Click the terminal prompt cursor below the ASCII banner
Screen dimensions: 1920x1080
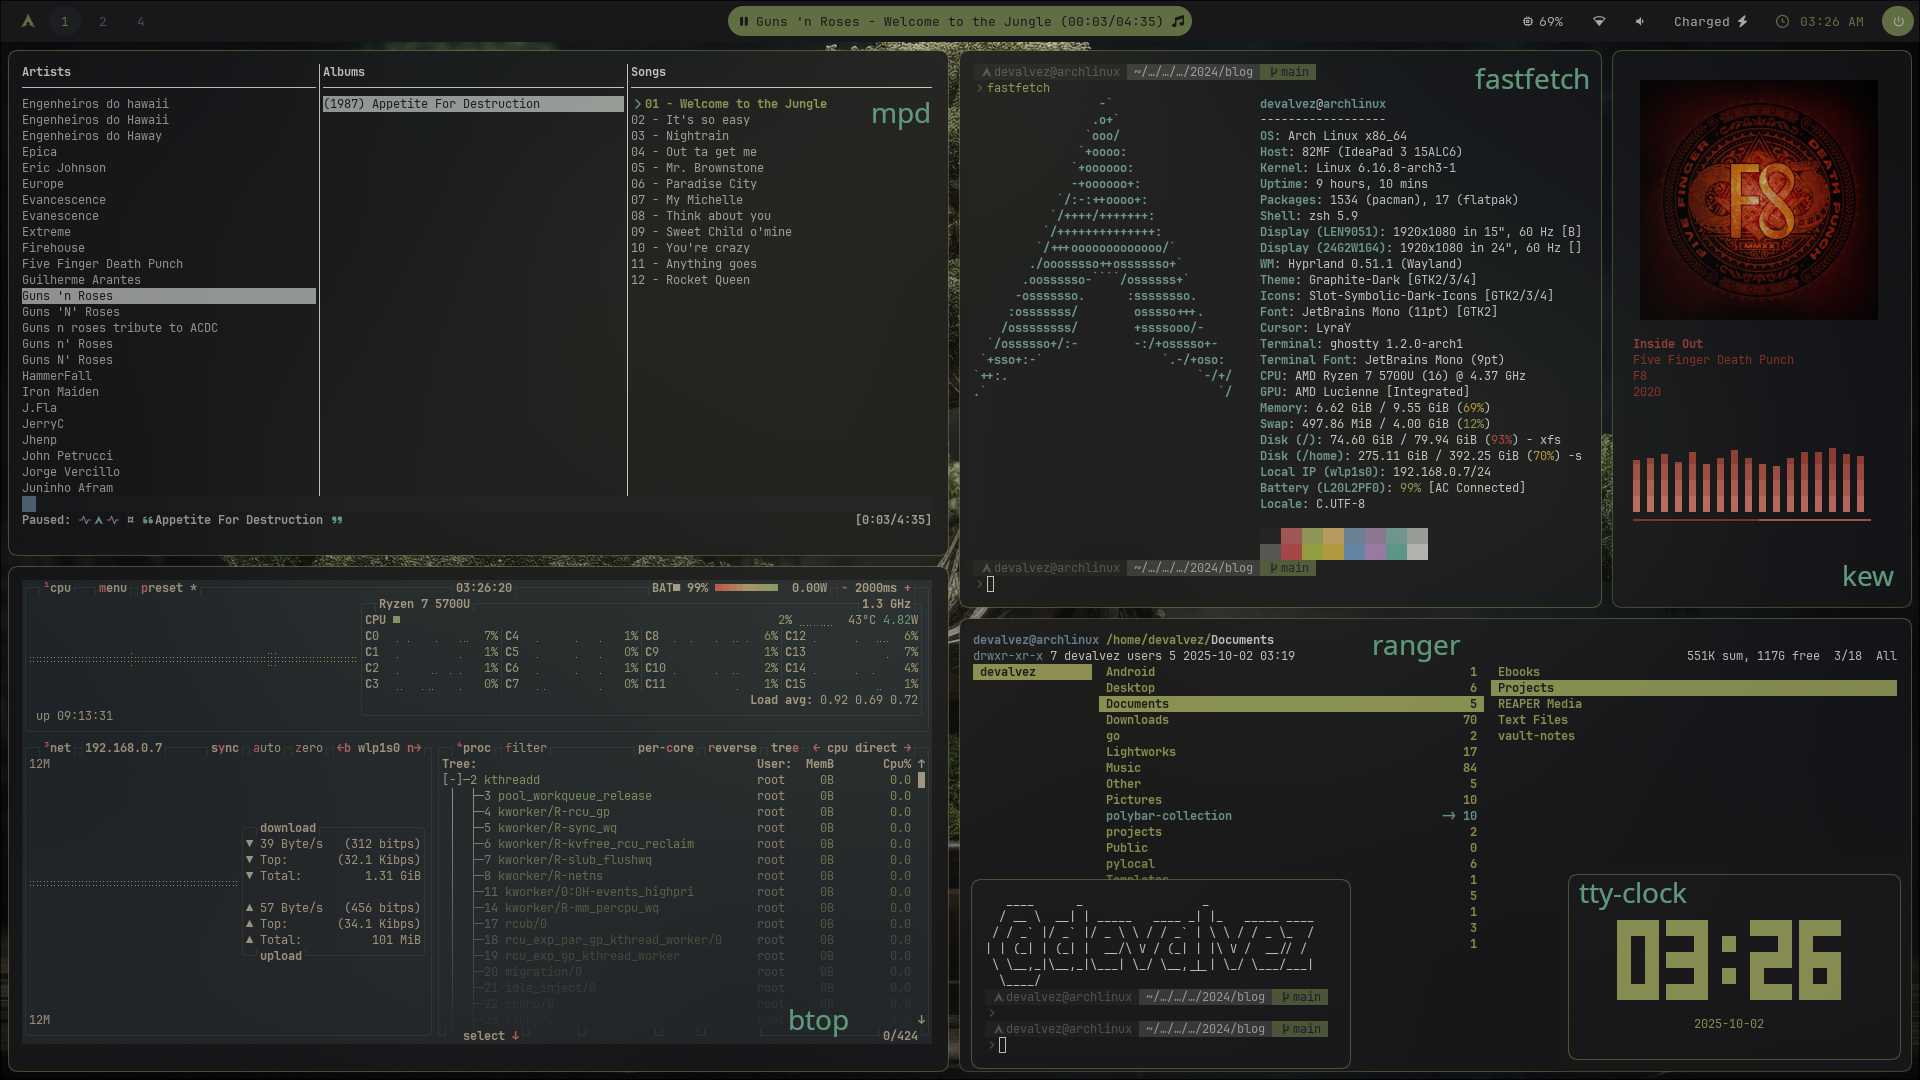1002,1045
